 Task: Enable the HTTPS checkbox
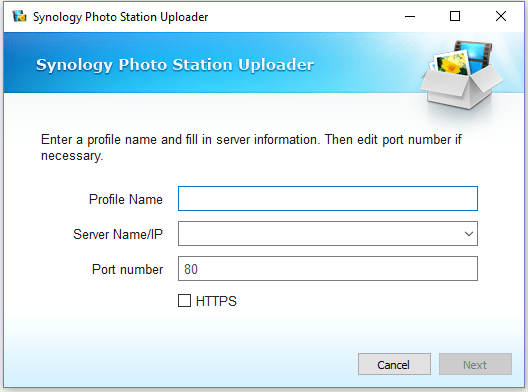coord(184,301)
